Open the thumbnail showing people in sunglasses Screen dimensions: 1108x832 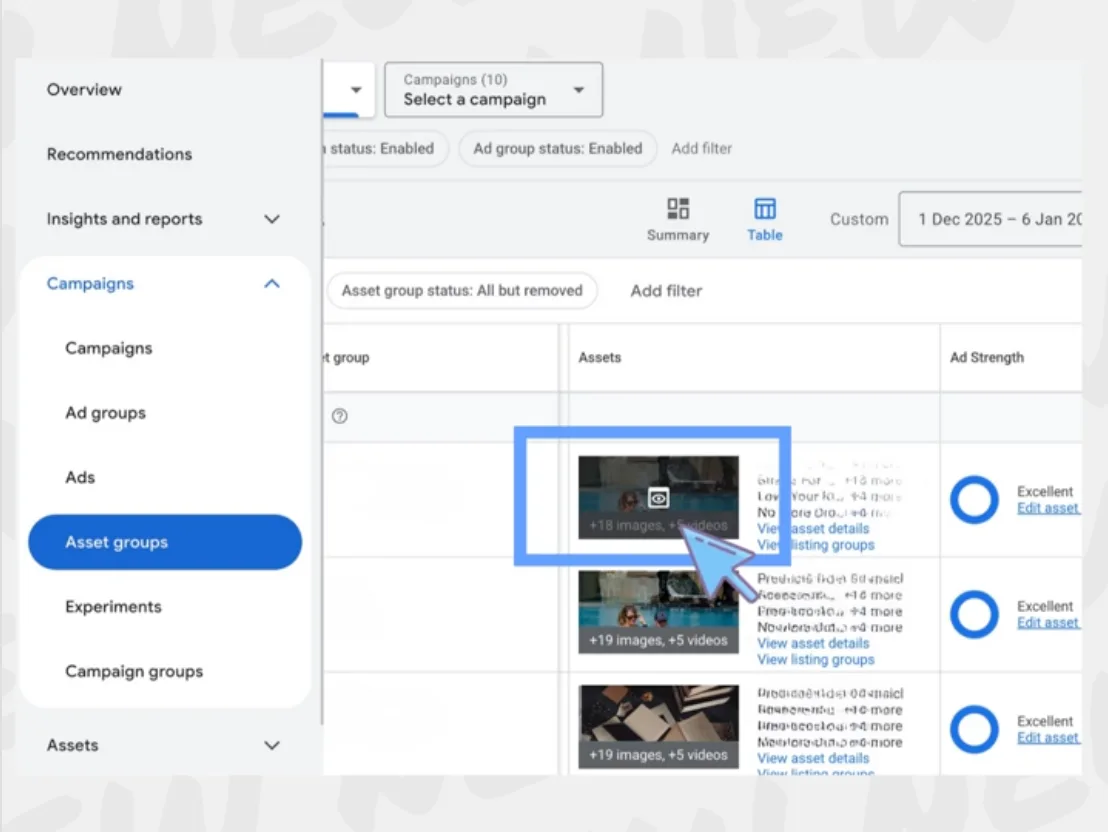click(x=659, y=612)
